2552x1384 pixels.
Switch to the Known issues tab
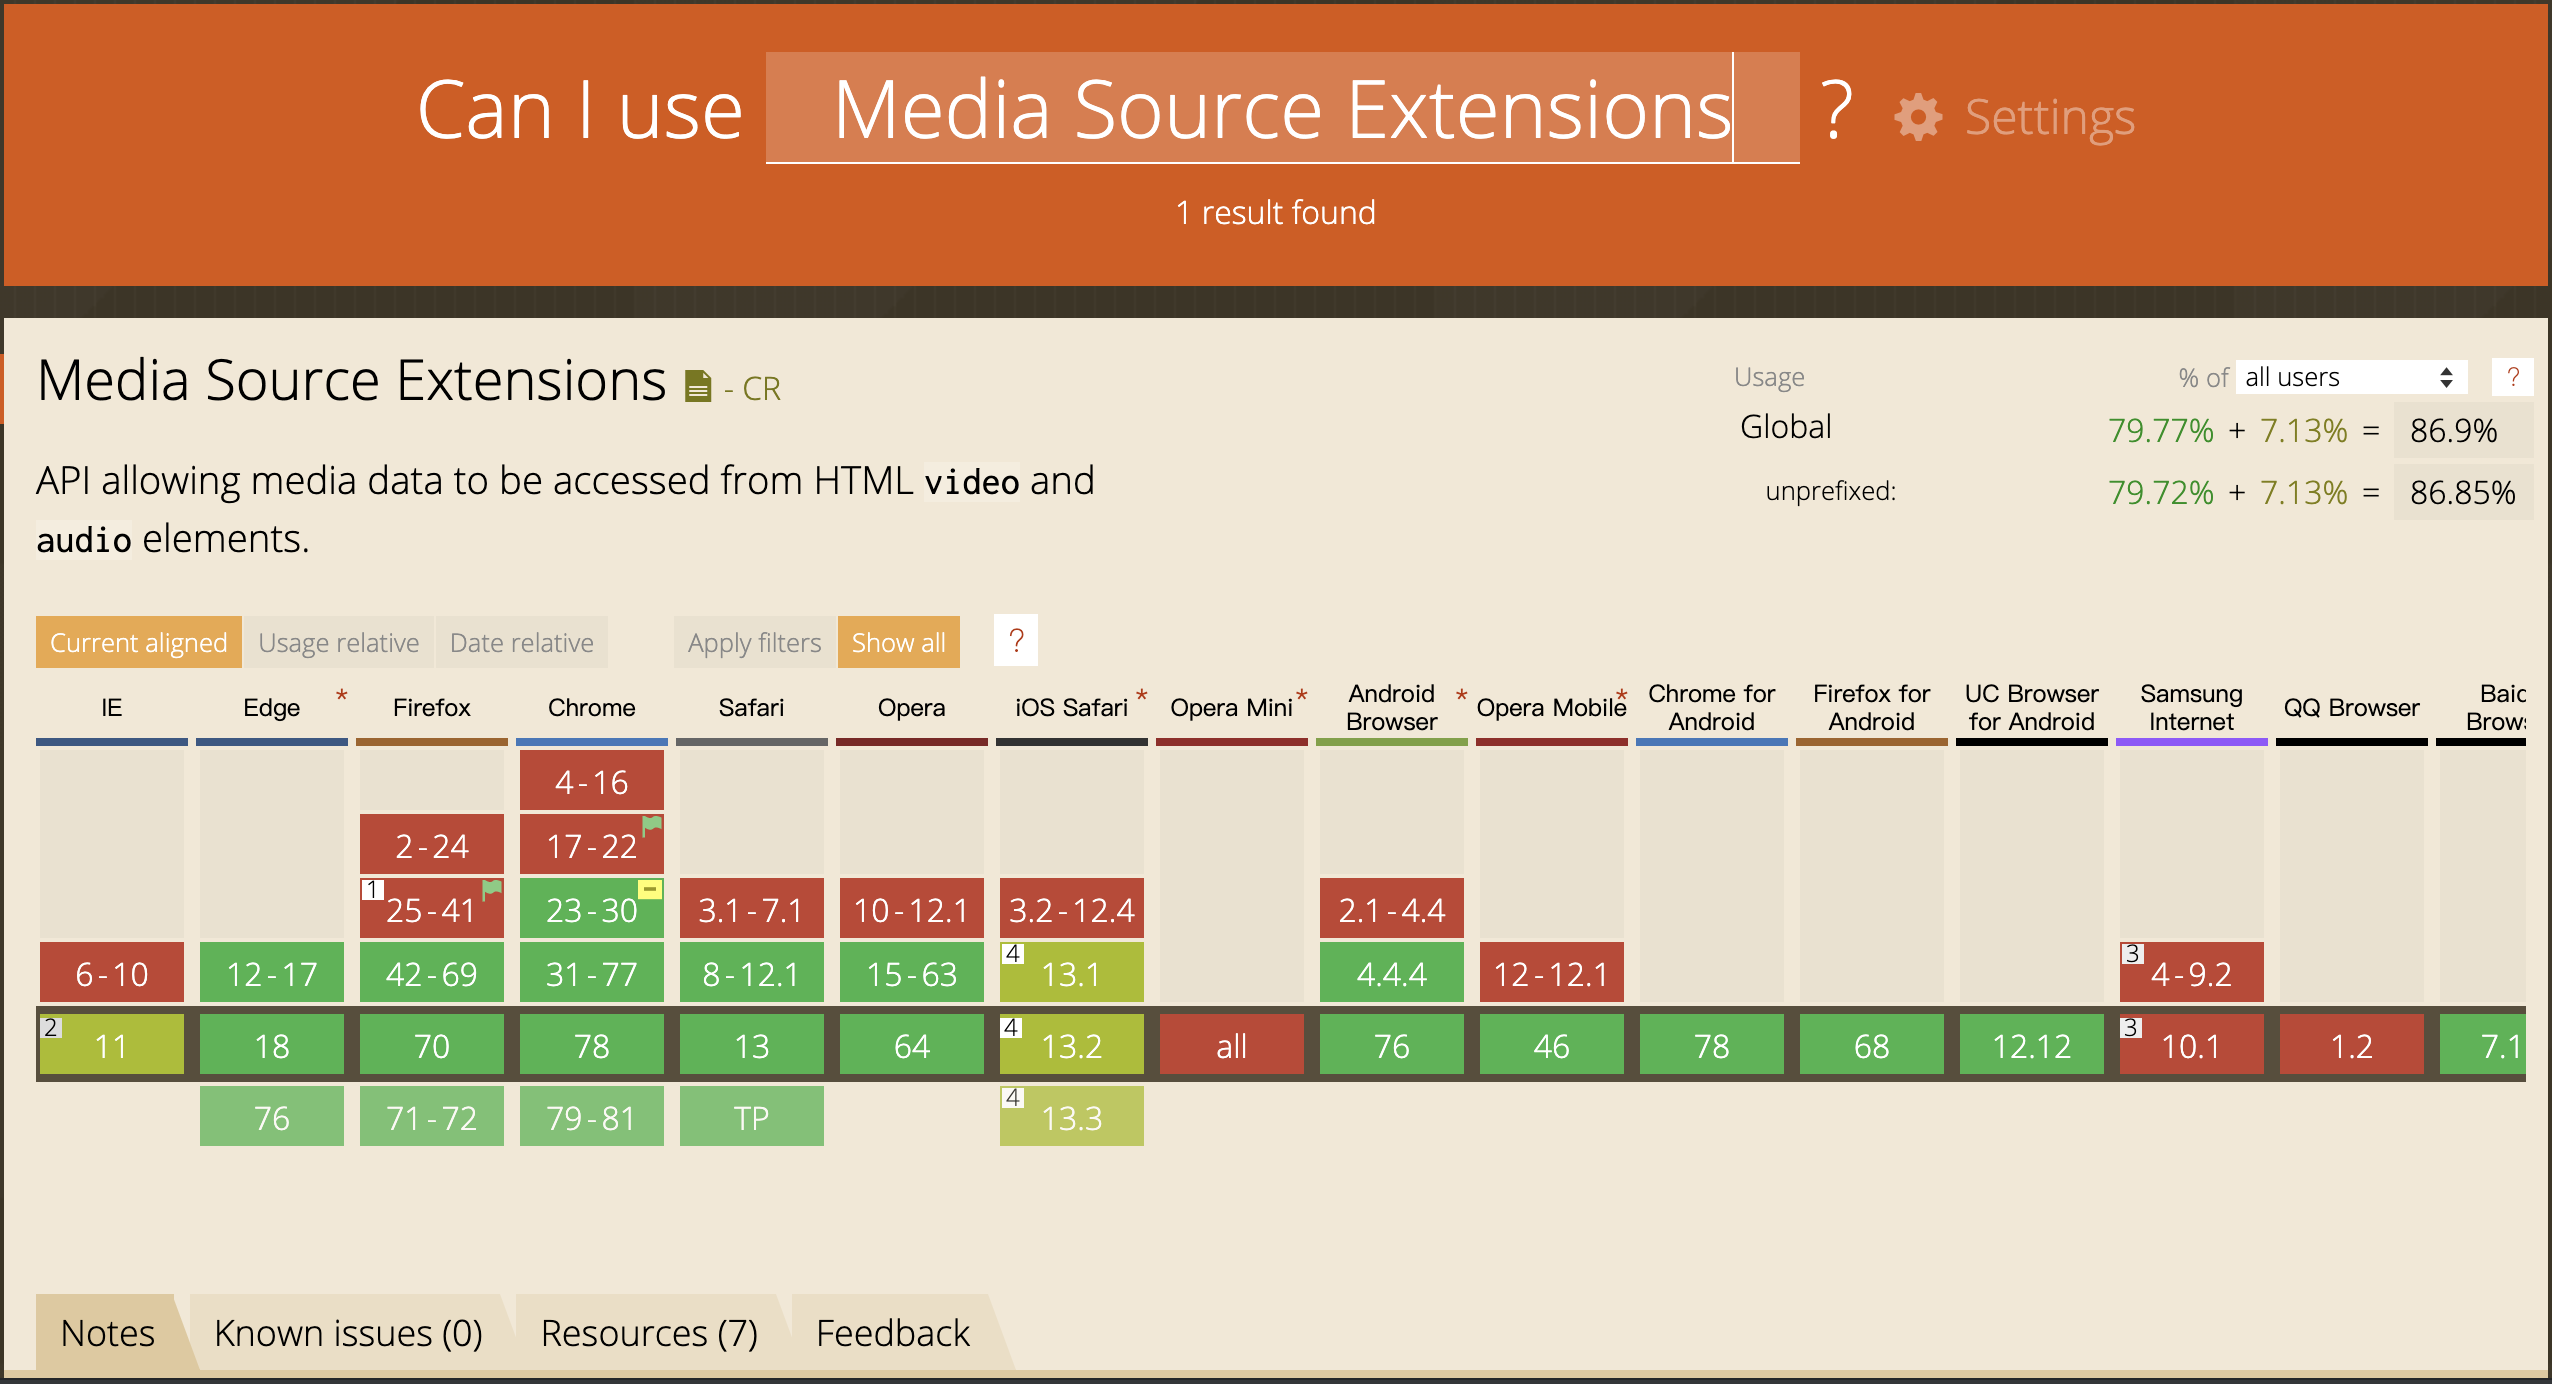click(348, 1332)
